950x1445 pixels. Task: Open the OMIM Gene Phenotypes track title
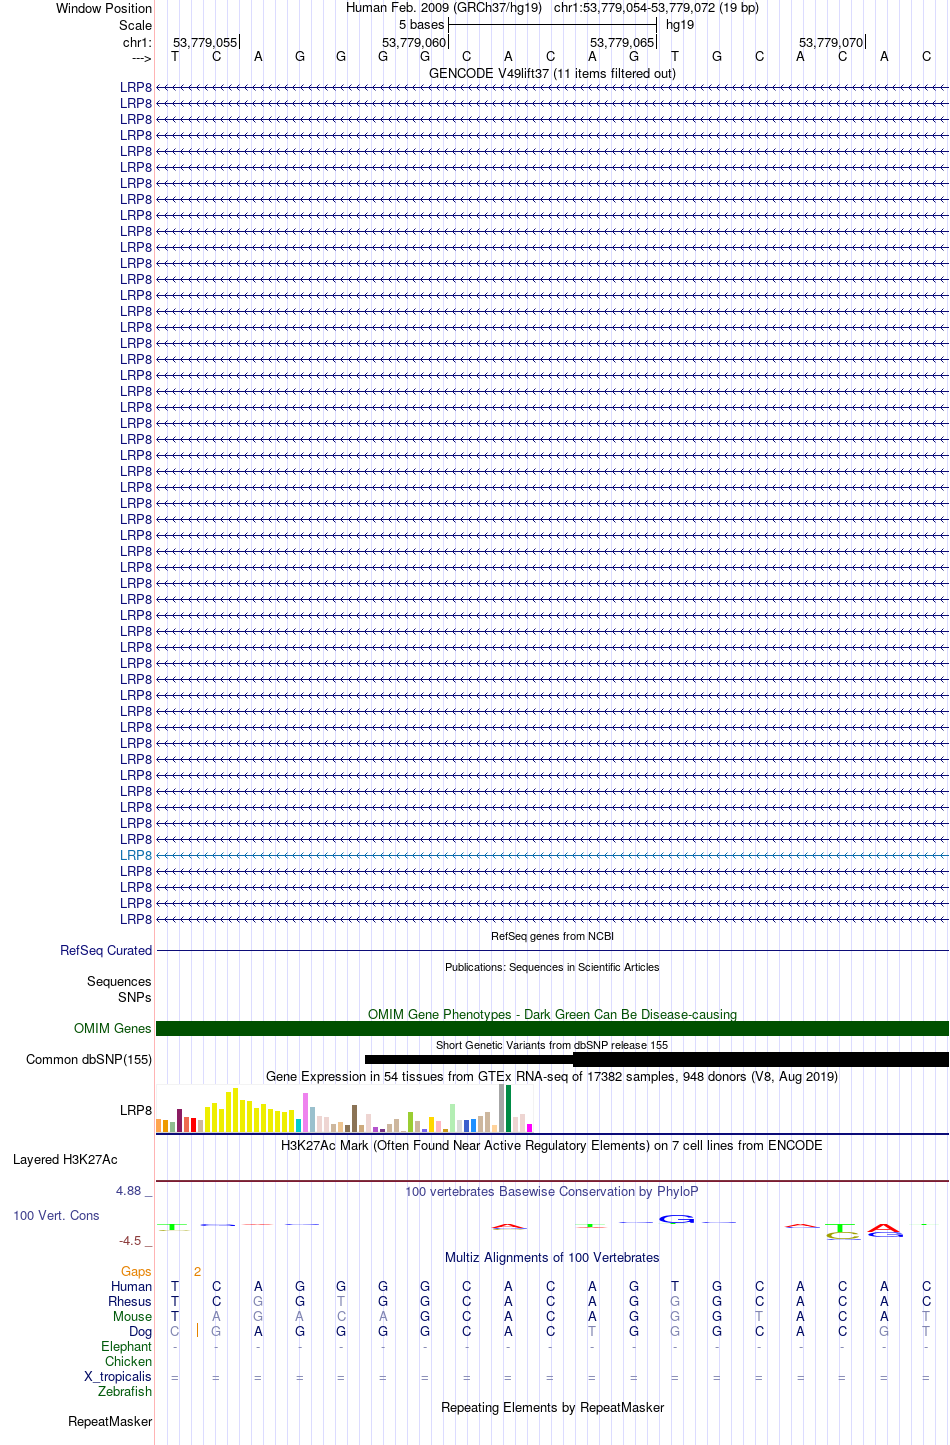tap(552, 1014)
